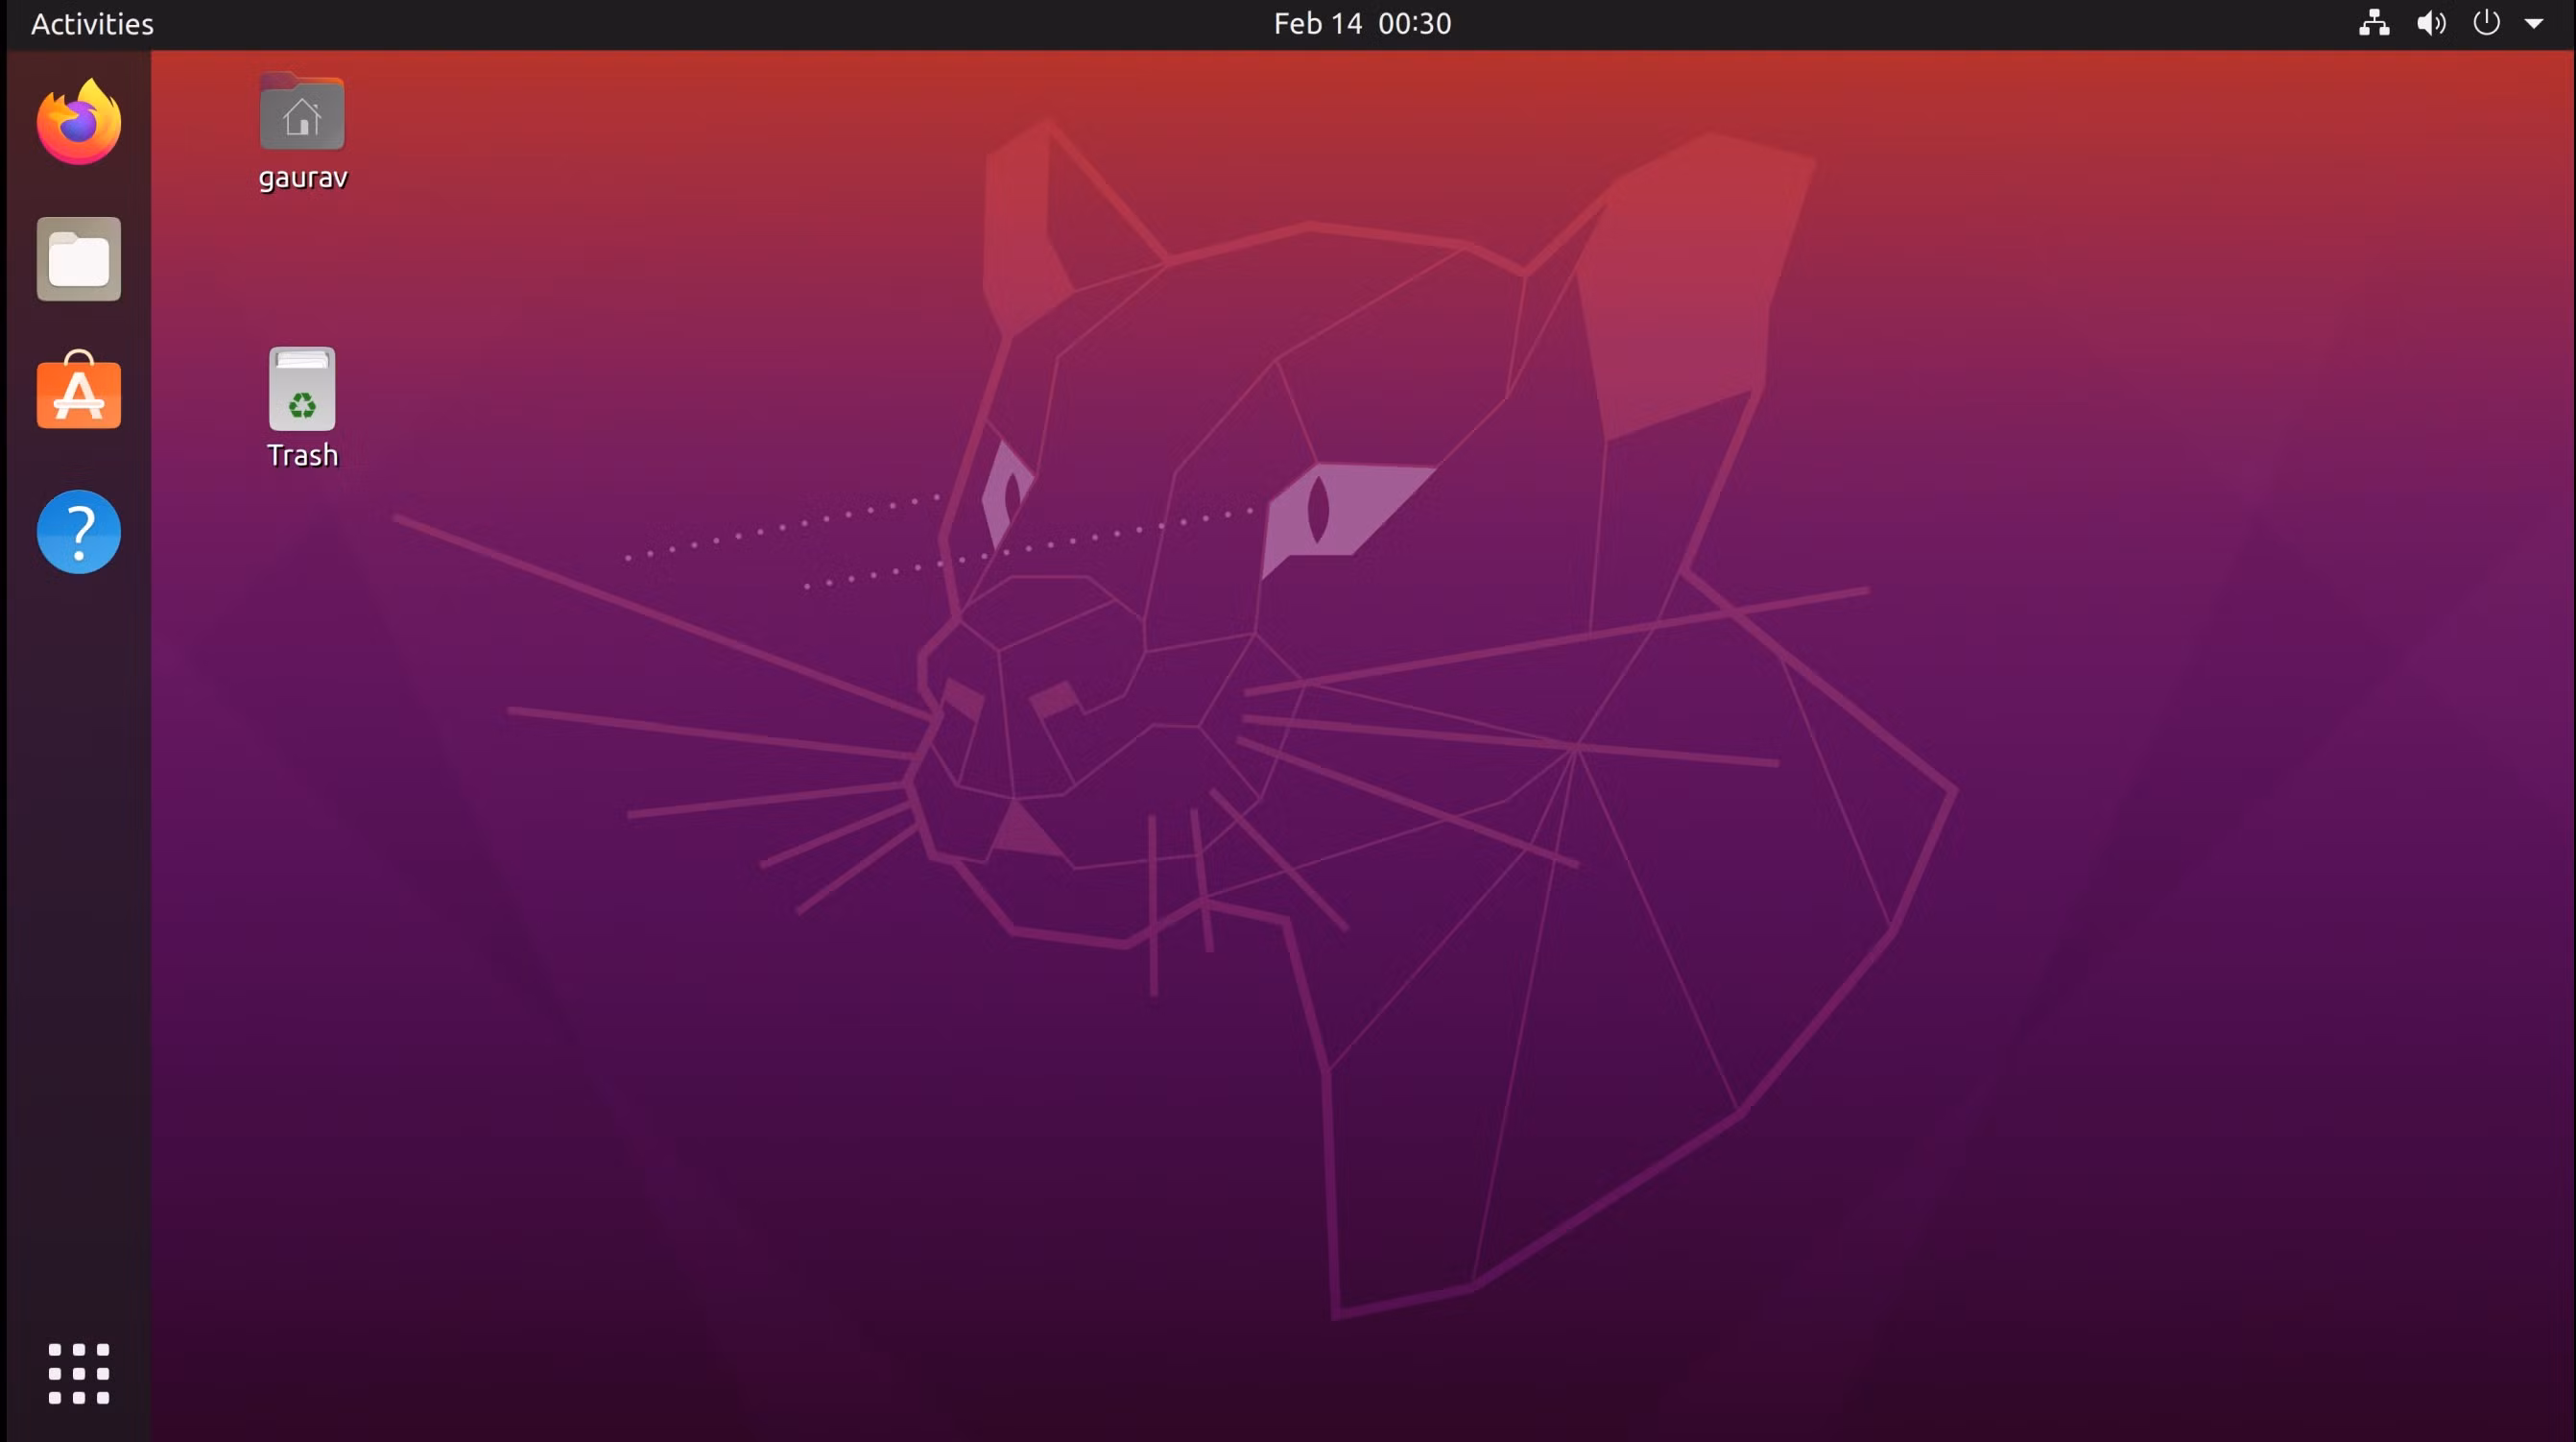The width and height of the screenshot is (2576, 1442).
Task: Open Ubuntu Software store icon
Action: point(79,391)
